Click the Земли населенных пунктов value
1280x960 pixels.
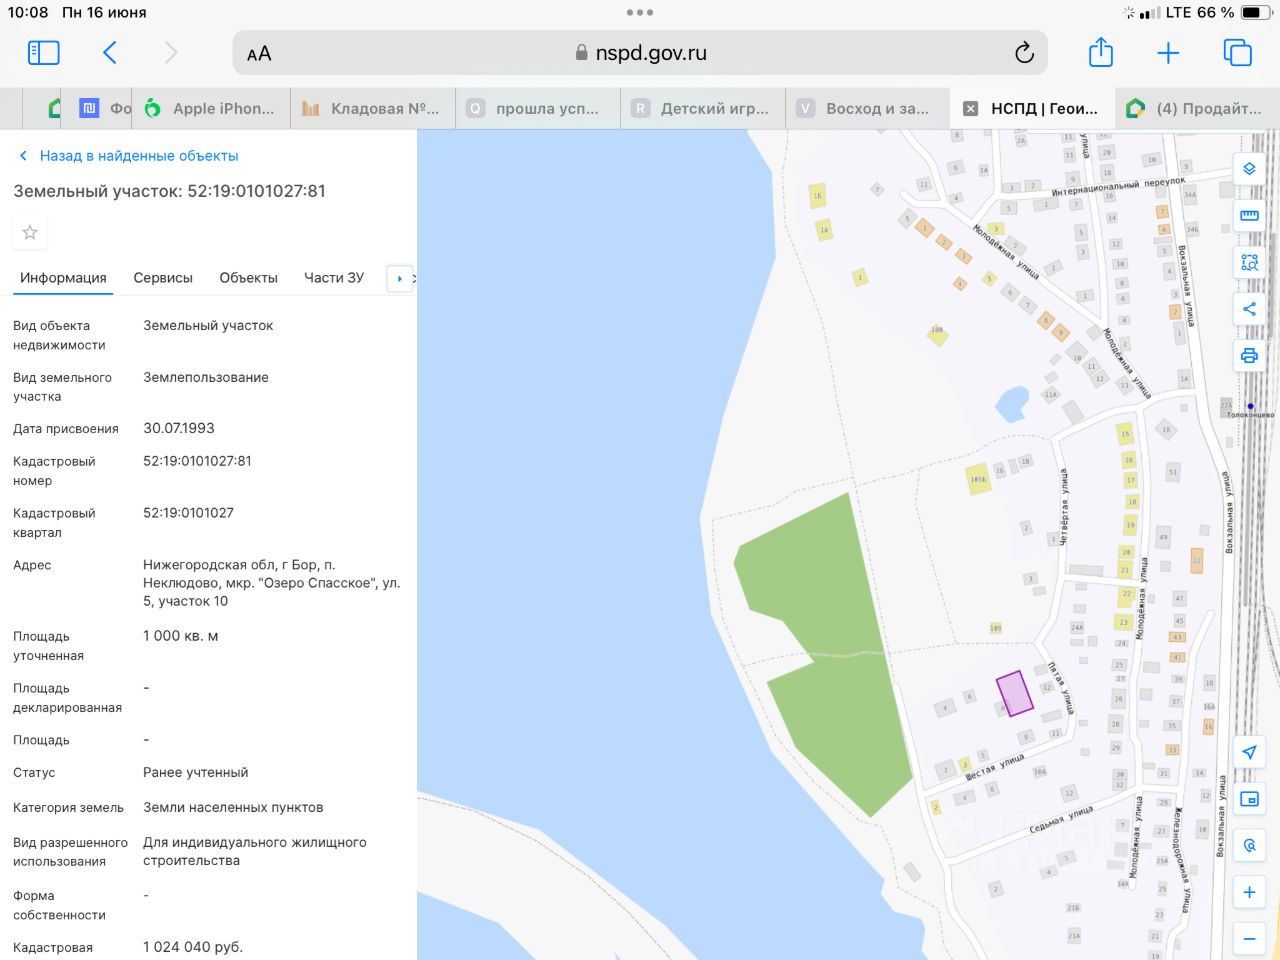[x=233, y=807]
